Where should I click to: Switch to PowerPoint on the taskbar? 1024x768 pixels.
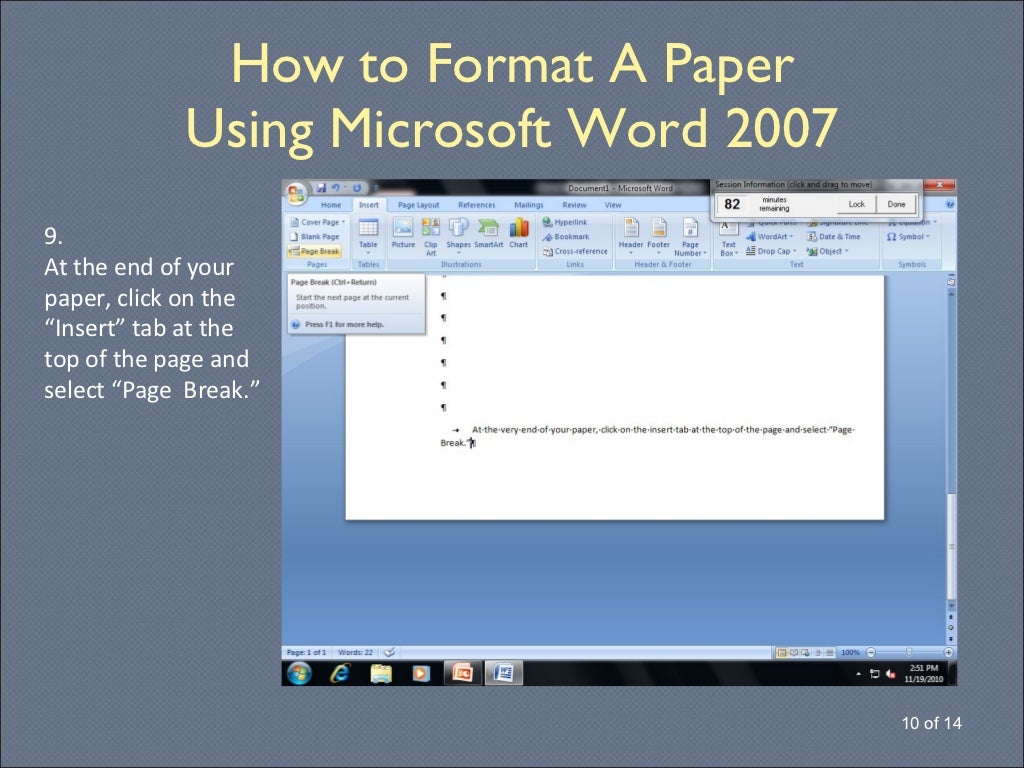pyautogui.click(x=463, y=673)
